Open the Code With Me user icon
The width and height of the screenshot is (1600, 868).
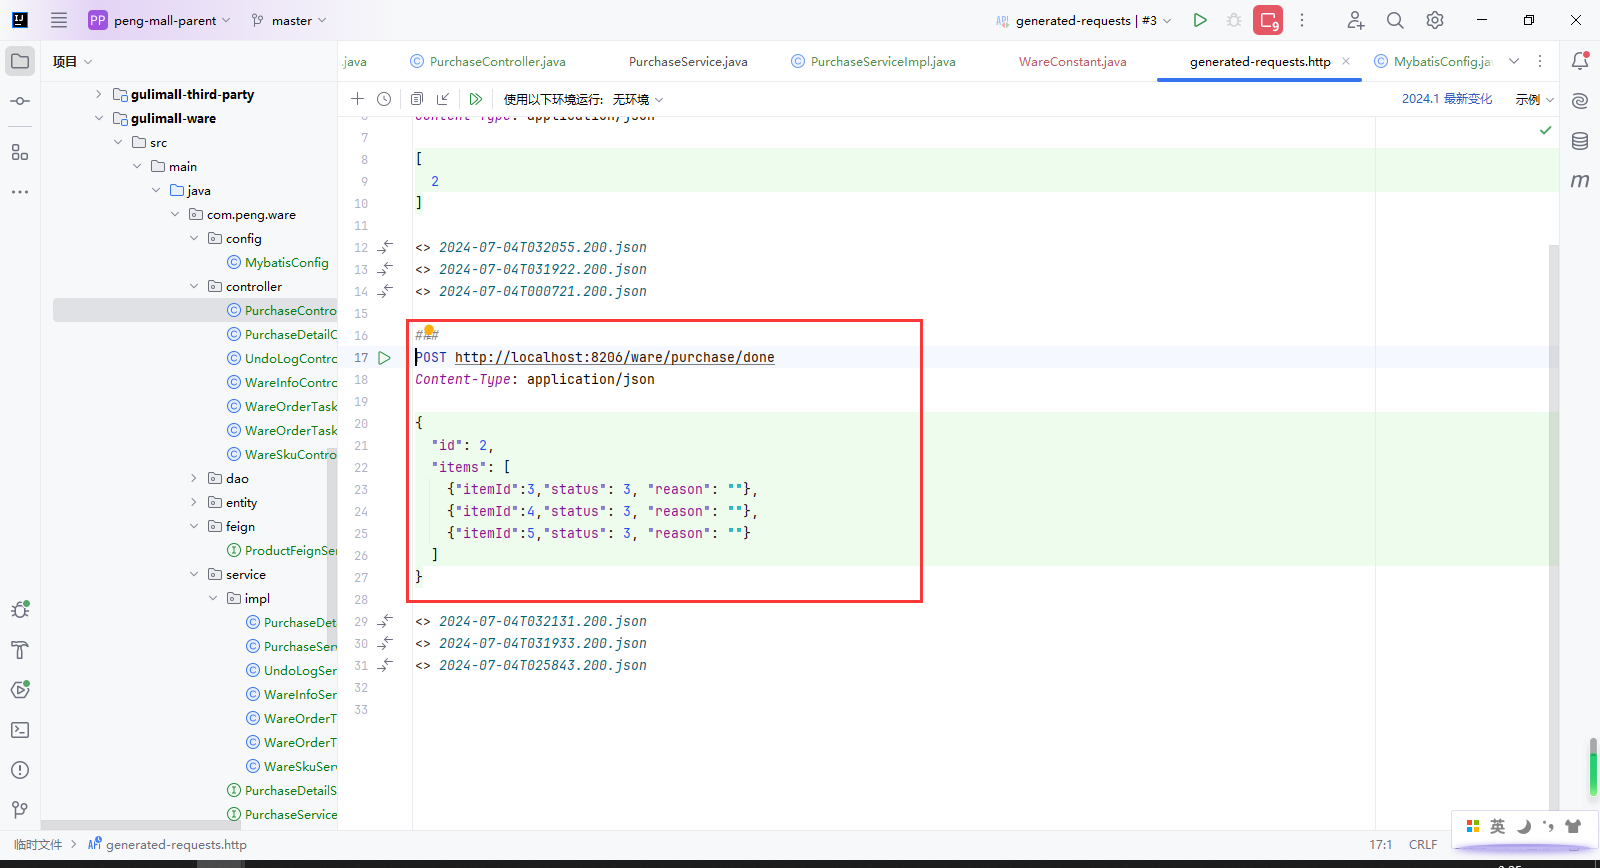tap(1355, 20)
